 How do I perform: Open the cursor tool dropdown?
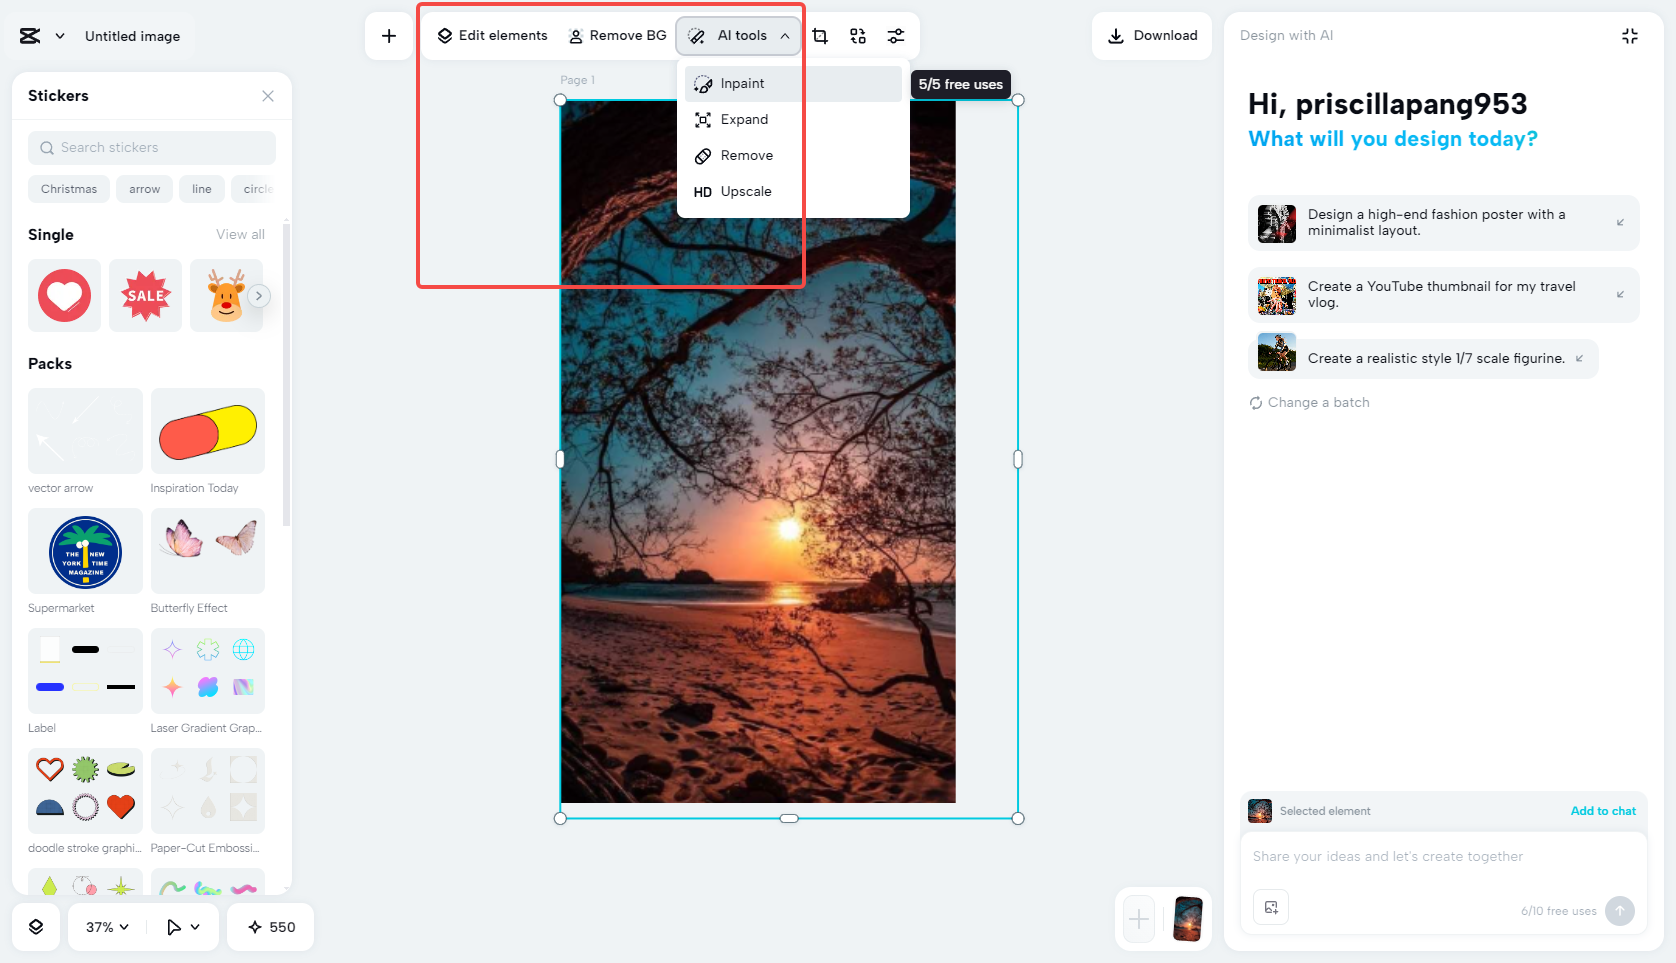point(182,927)
